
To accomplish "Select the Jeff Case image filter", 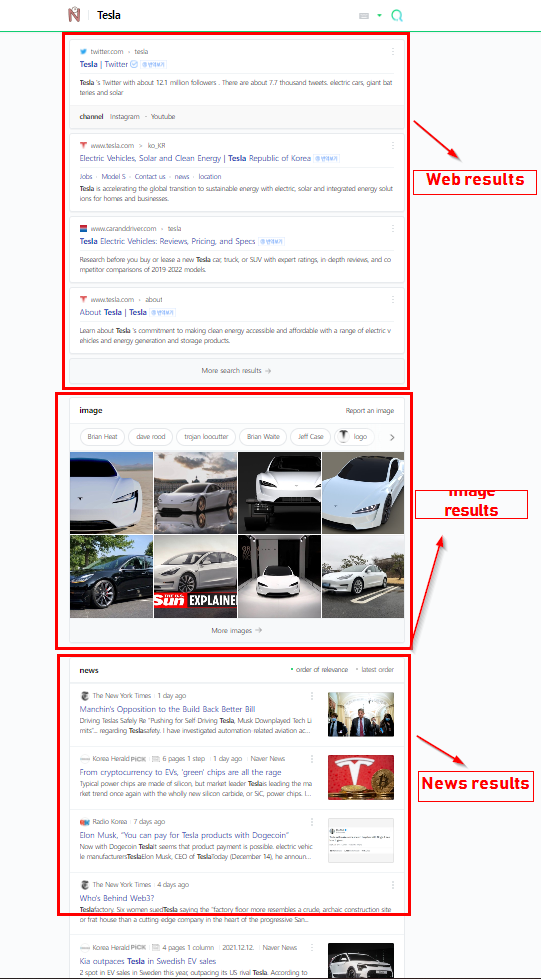I will coord(311,436).
